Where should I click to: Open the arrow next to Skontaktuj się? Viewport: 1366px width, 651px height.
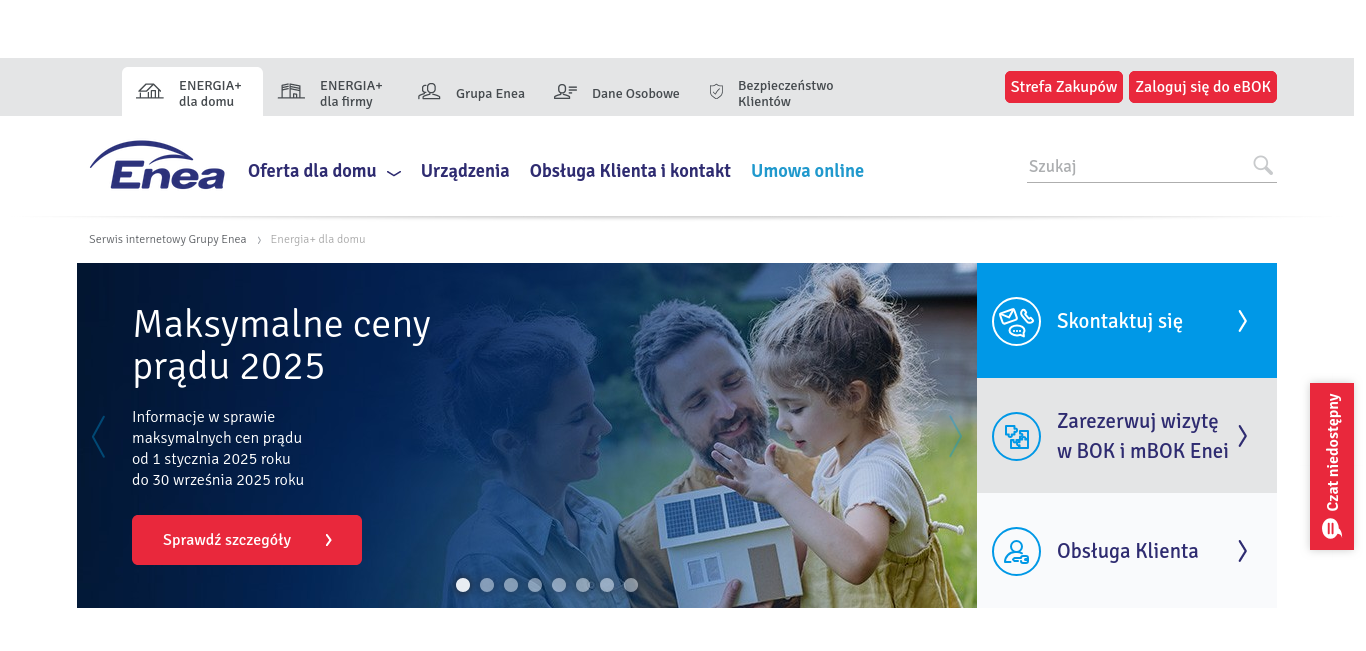pos(1242,321)
